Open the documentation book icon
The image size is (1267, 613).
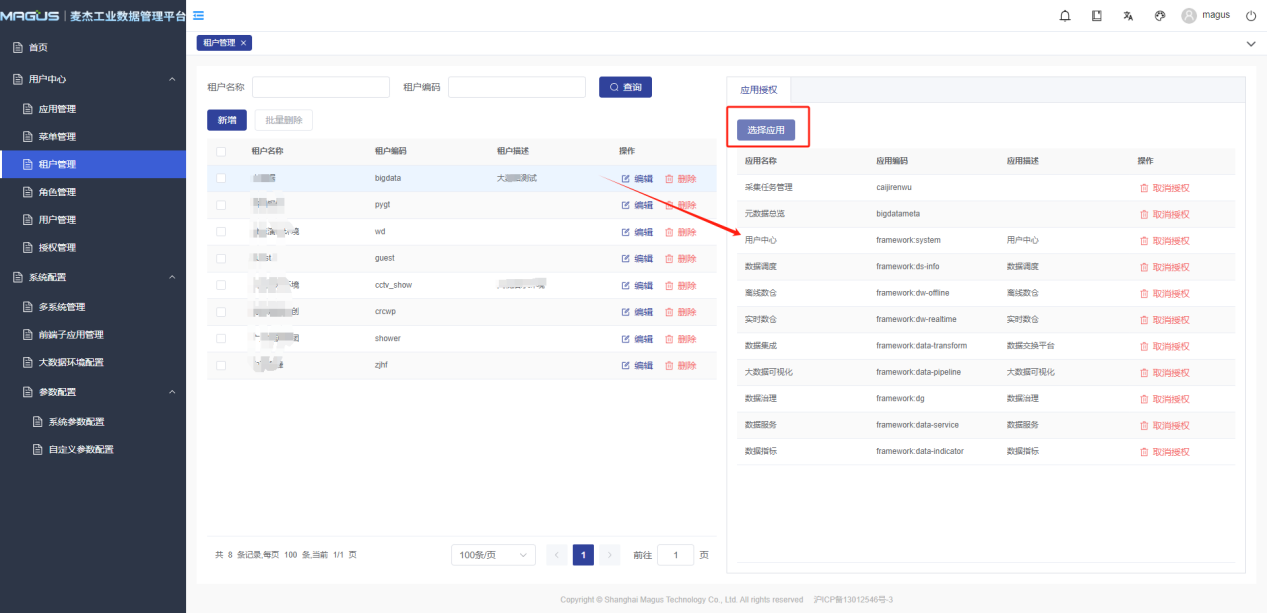[1097, 16]
